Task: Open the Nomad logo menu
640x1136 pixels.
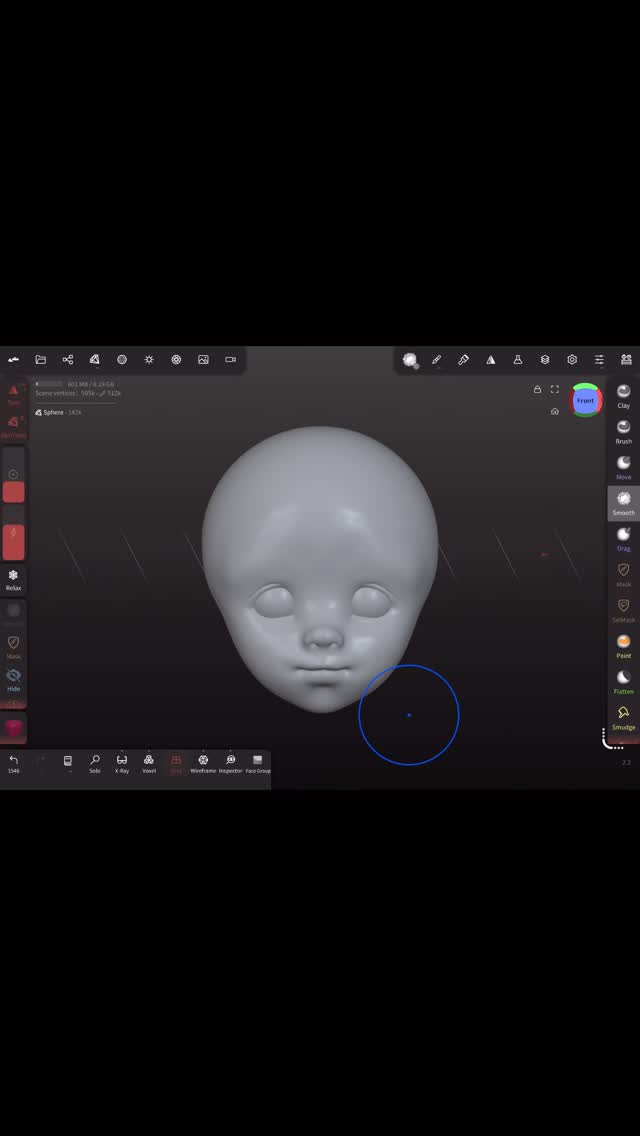Action: (13, 359)
